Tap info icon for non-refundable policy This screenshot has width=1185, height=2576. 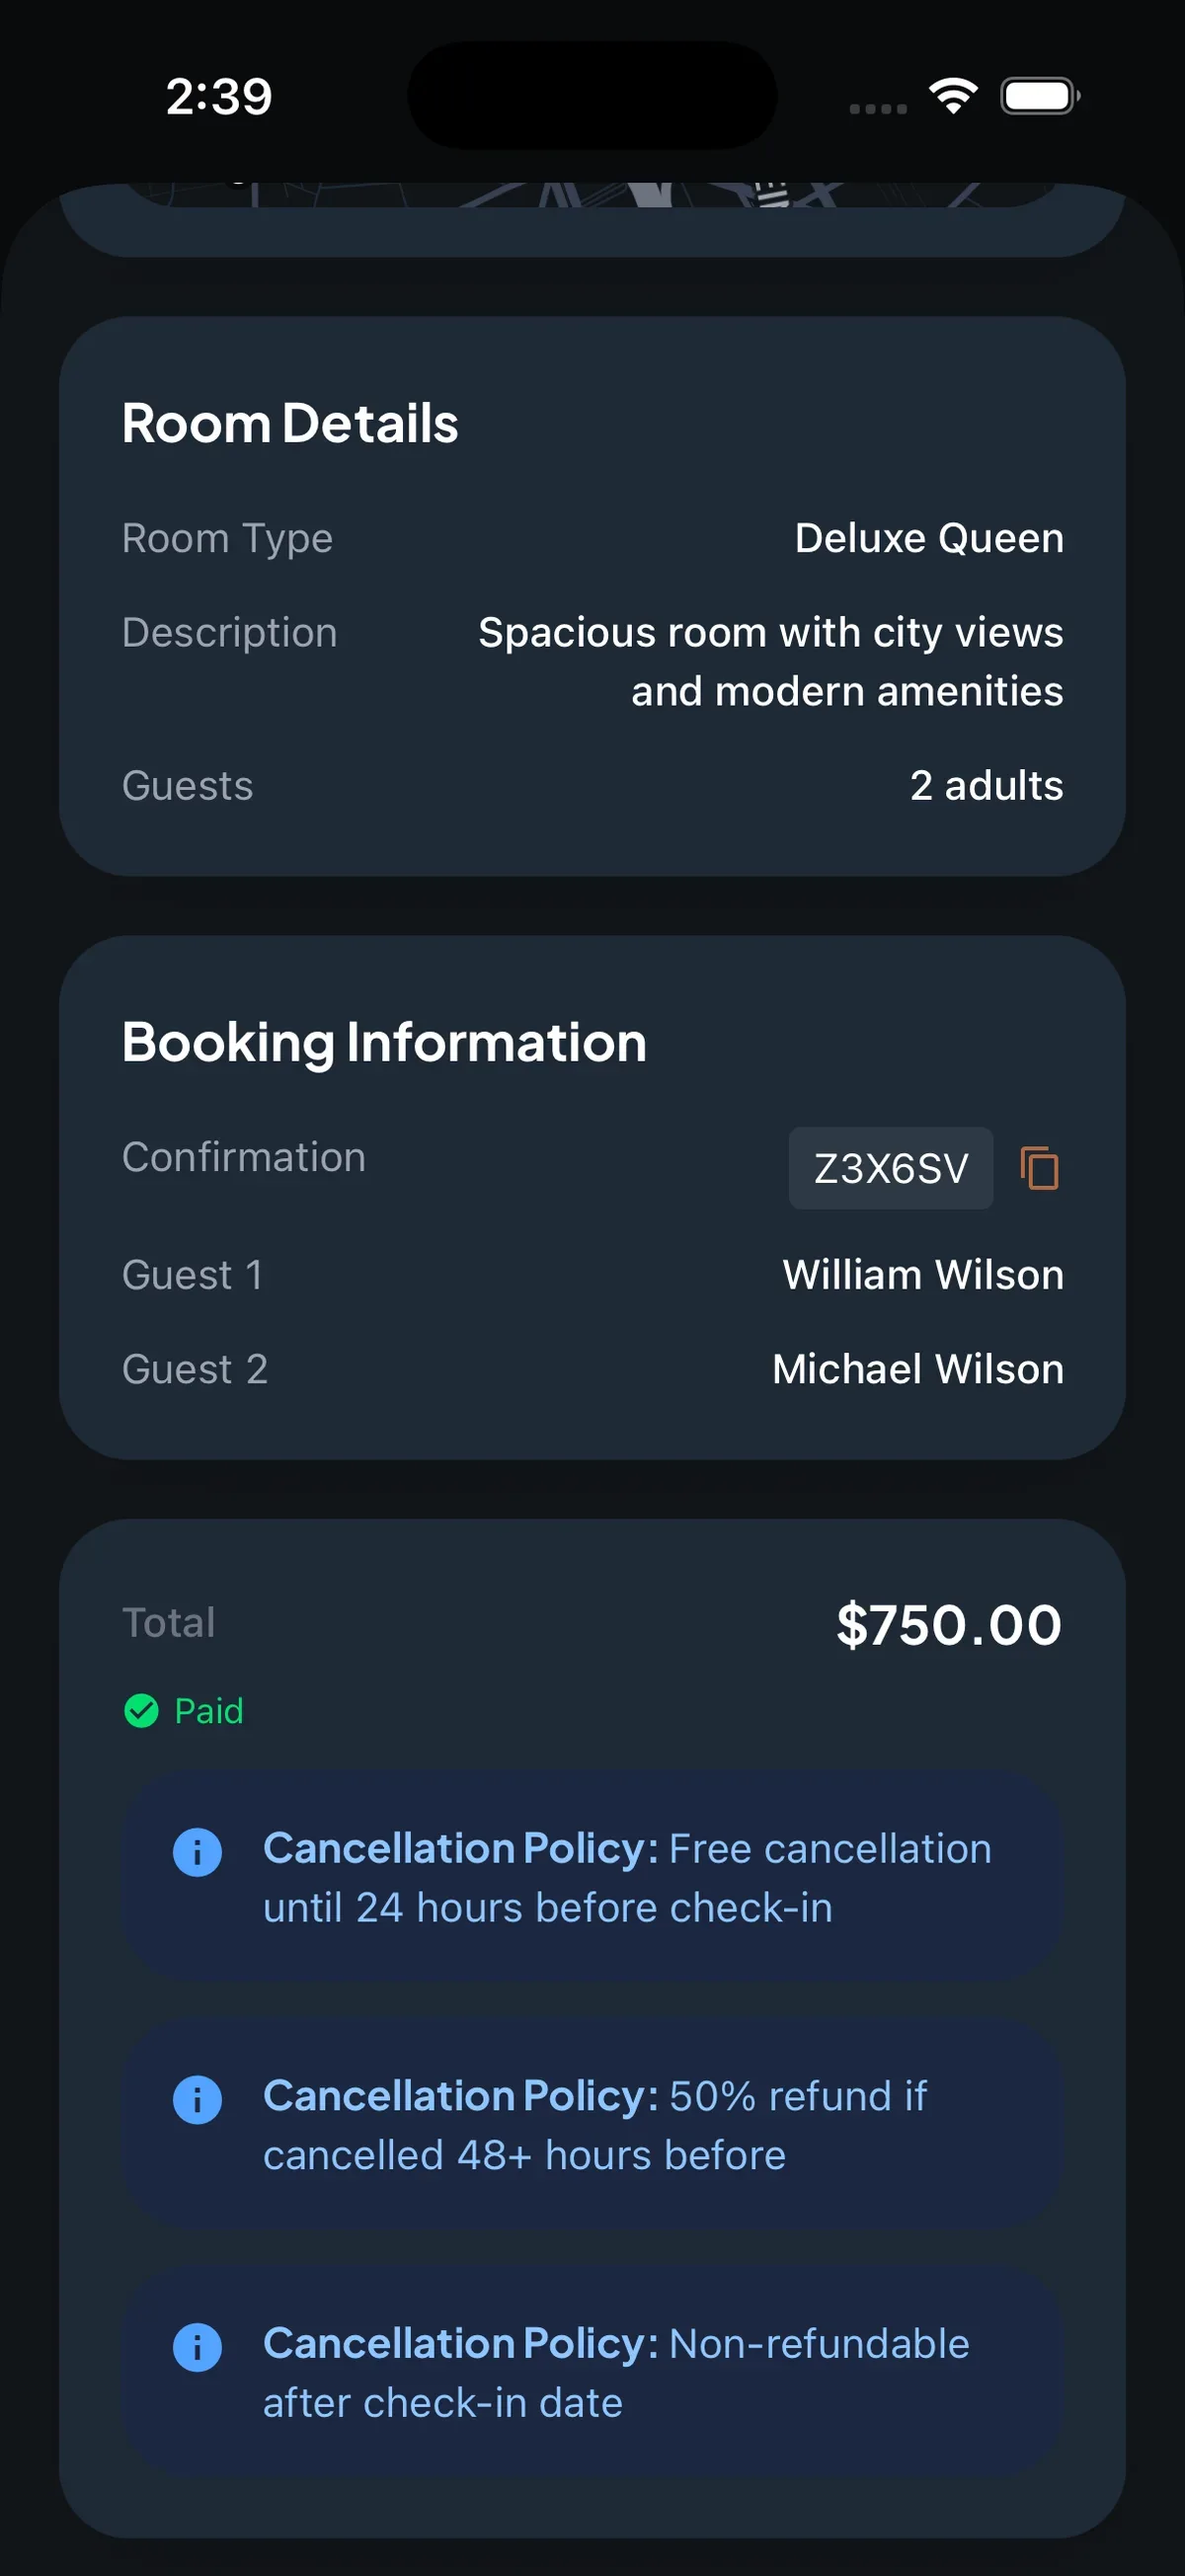tap(197, 2347)
